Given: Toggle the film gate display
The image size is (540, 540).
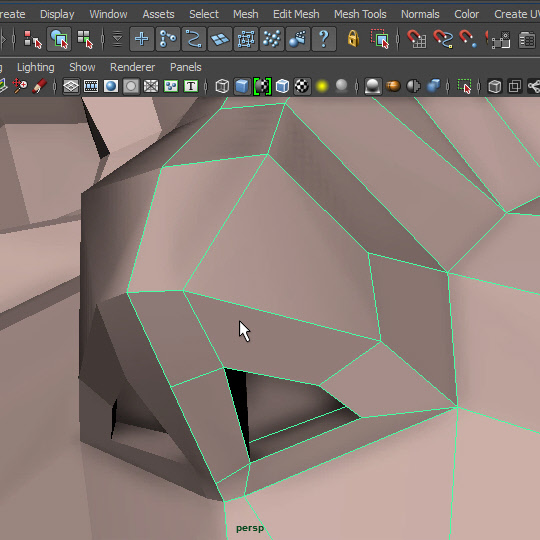Looking at the screenshot, I should [x=91, y=86].
